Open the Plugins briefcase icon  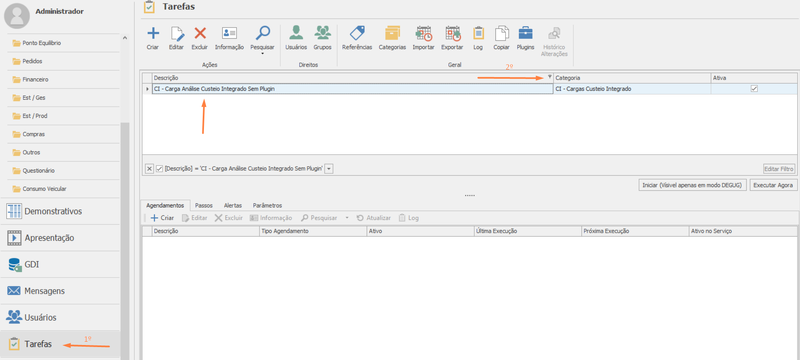[x=526, y=34]
